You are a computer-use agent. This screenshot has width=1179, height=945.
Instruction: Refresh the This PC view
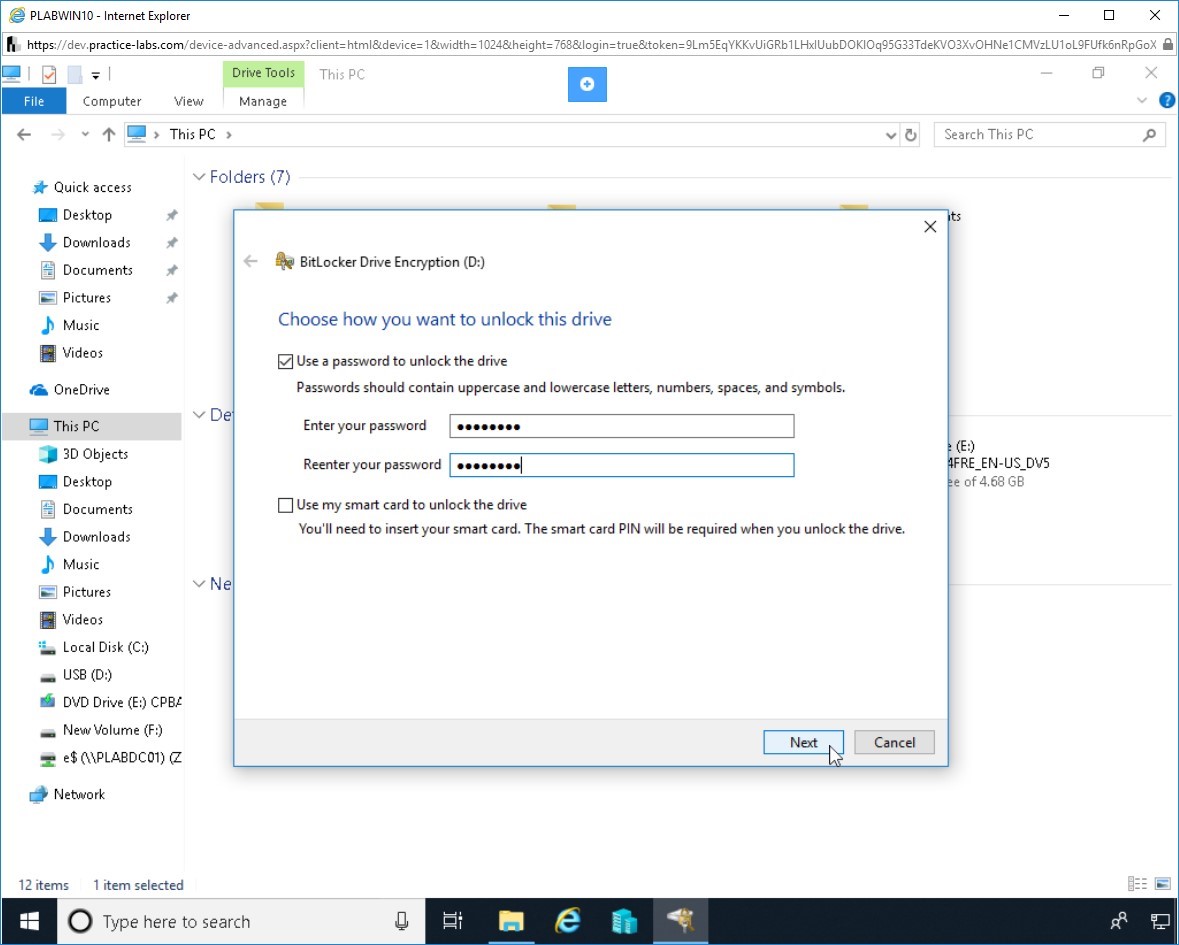tap(911, 135)
